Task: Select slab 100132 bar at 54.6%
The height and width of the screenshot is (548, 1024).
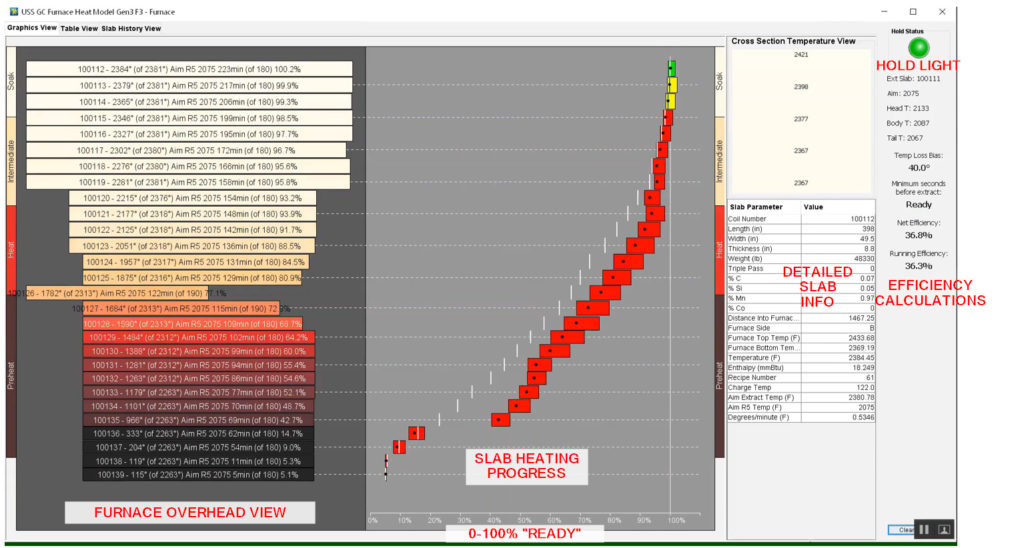Action: (199, 379)
